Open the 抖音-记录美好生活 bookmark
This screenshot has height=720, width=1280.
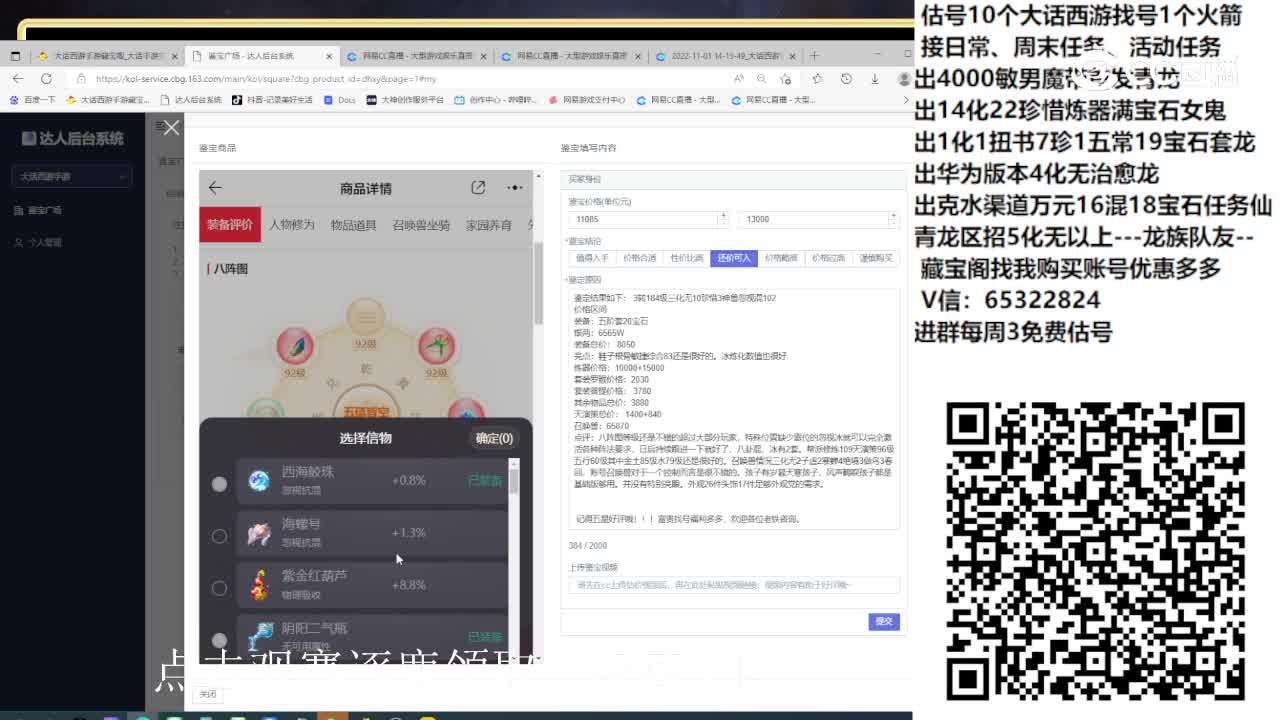tap(272, 100)
